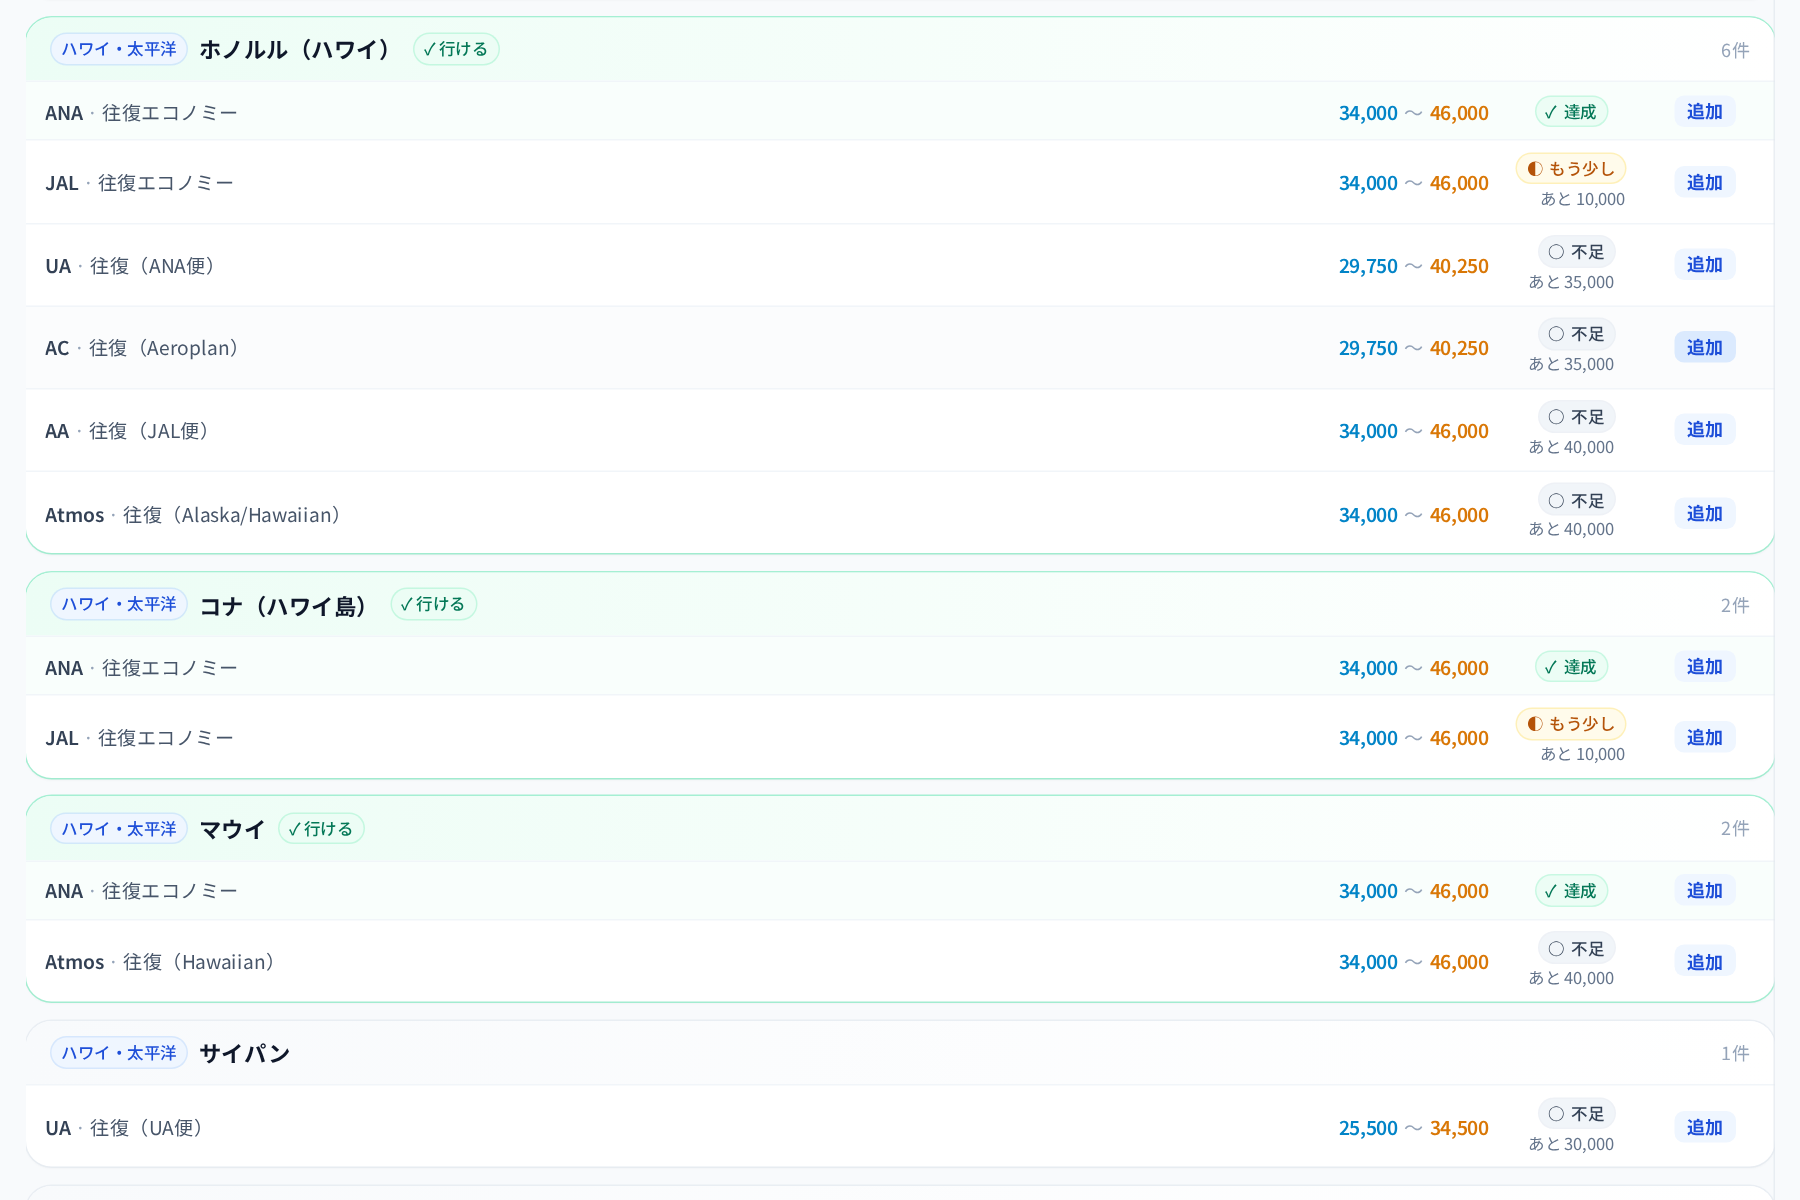
Task: Click あと 30,000 in the Saipan UA row
Action: [1571, 1144]
